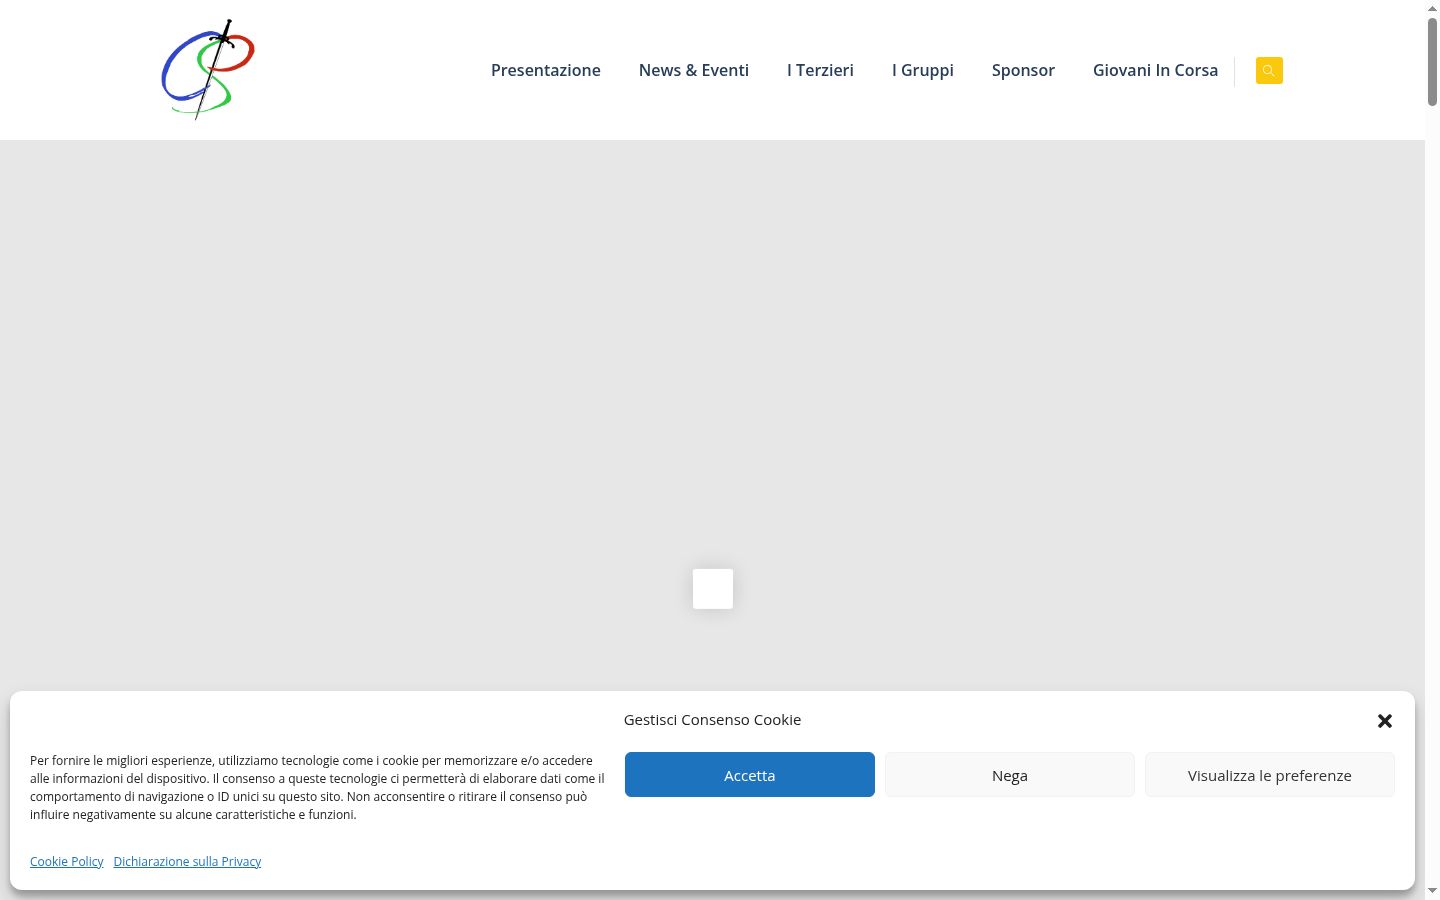Click the Gestisci Consenso Cookie heading

pyautogui.click(x=712, y=720)
